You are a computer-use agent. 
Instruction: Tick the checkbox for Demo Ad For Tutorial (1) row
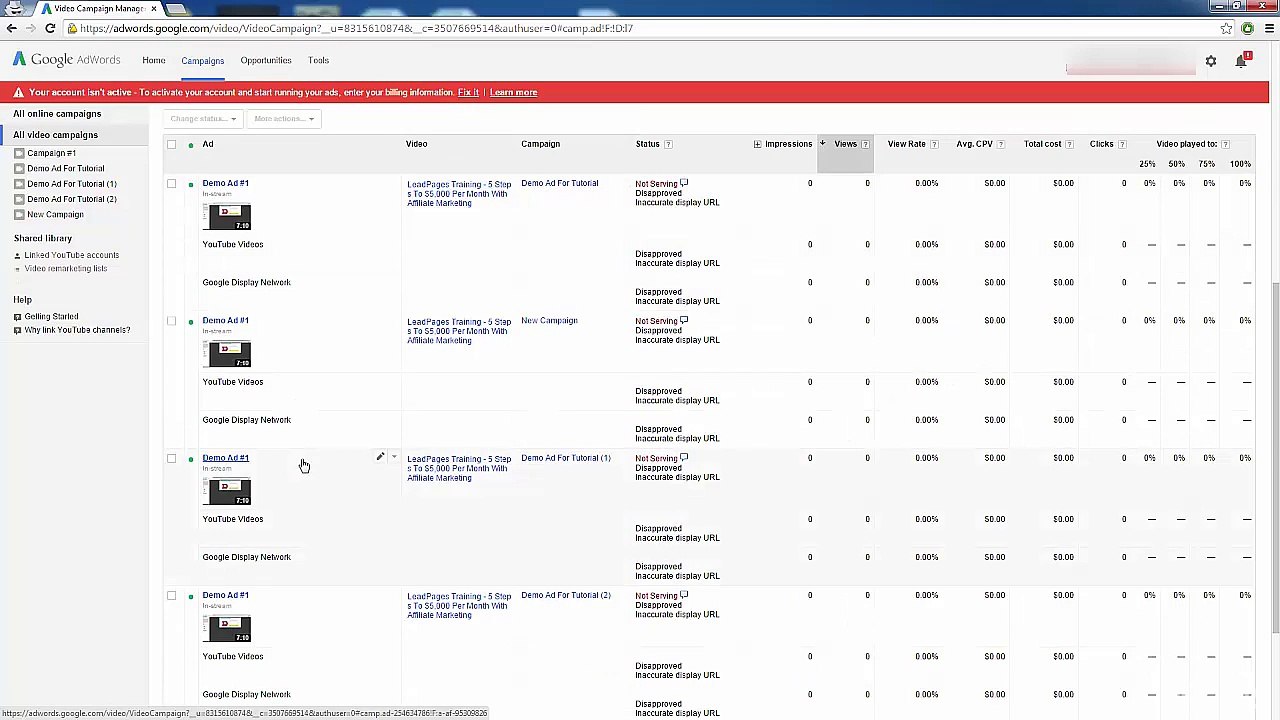pyautogui.click(x=171, y=458)
